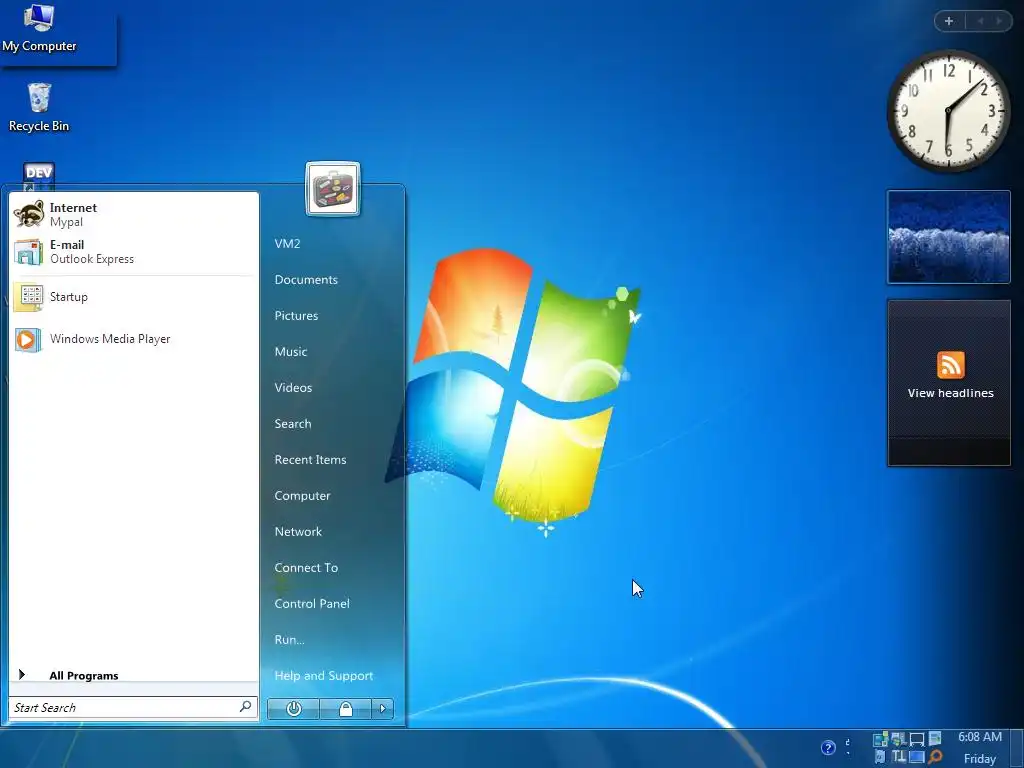Open the Recycle Bin icon
1024x768 pixels.
pyautogui.click(x=39, y=108)
